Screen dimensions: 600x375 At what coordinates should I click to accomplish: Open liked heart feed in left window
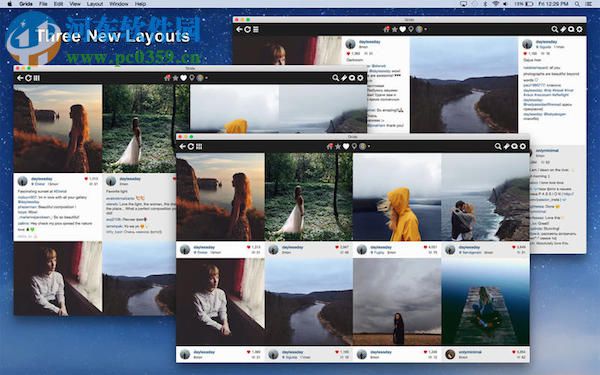click(184, 78)
